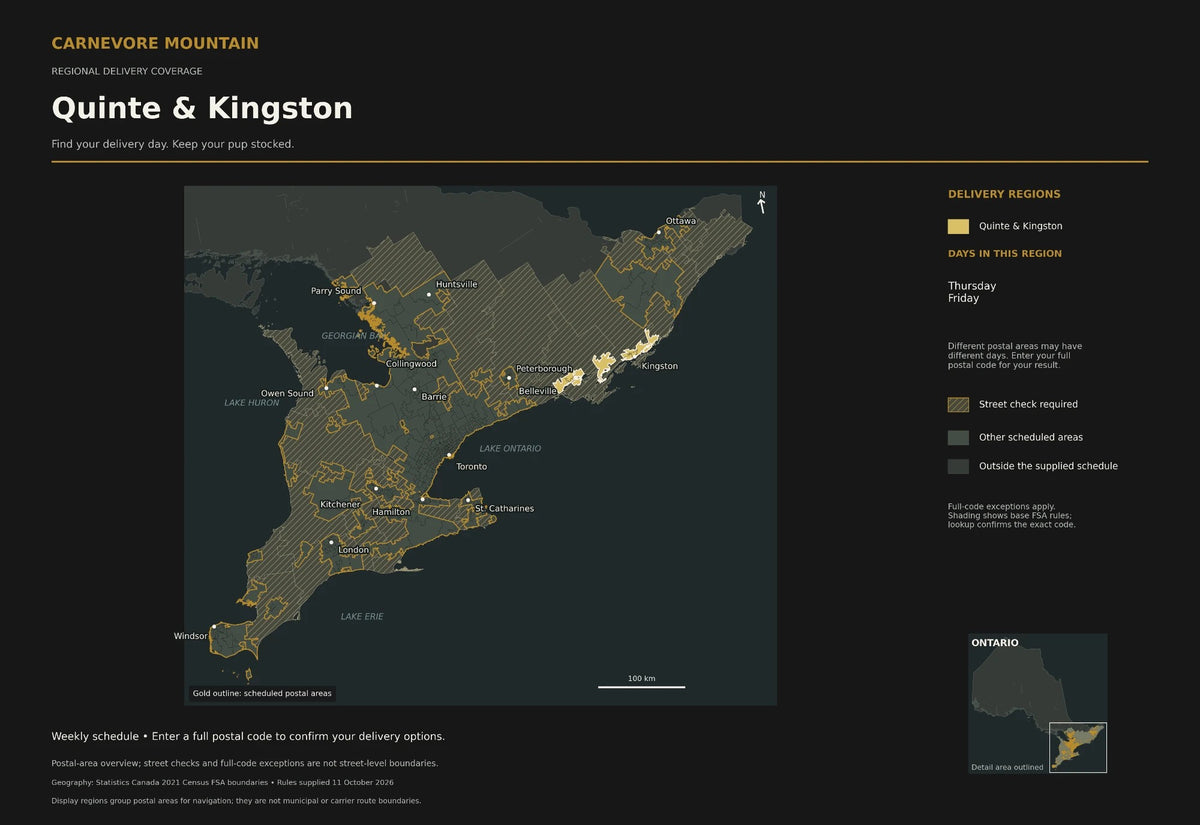Click the St. Catharines city label
1200x825 pixels.
pos(504,509)
